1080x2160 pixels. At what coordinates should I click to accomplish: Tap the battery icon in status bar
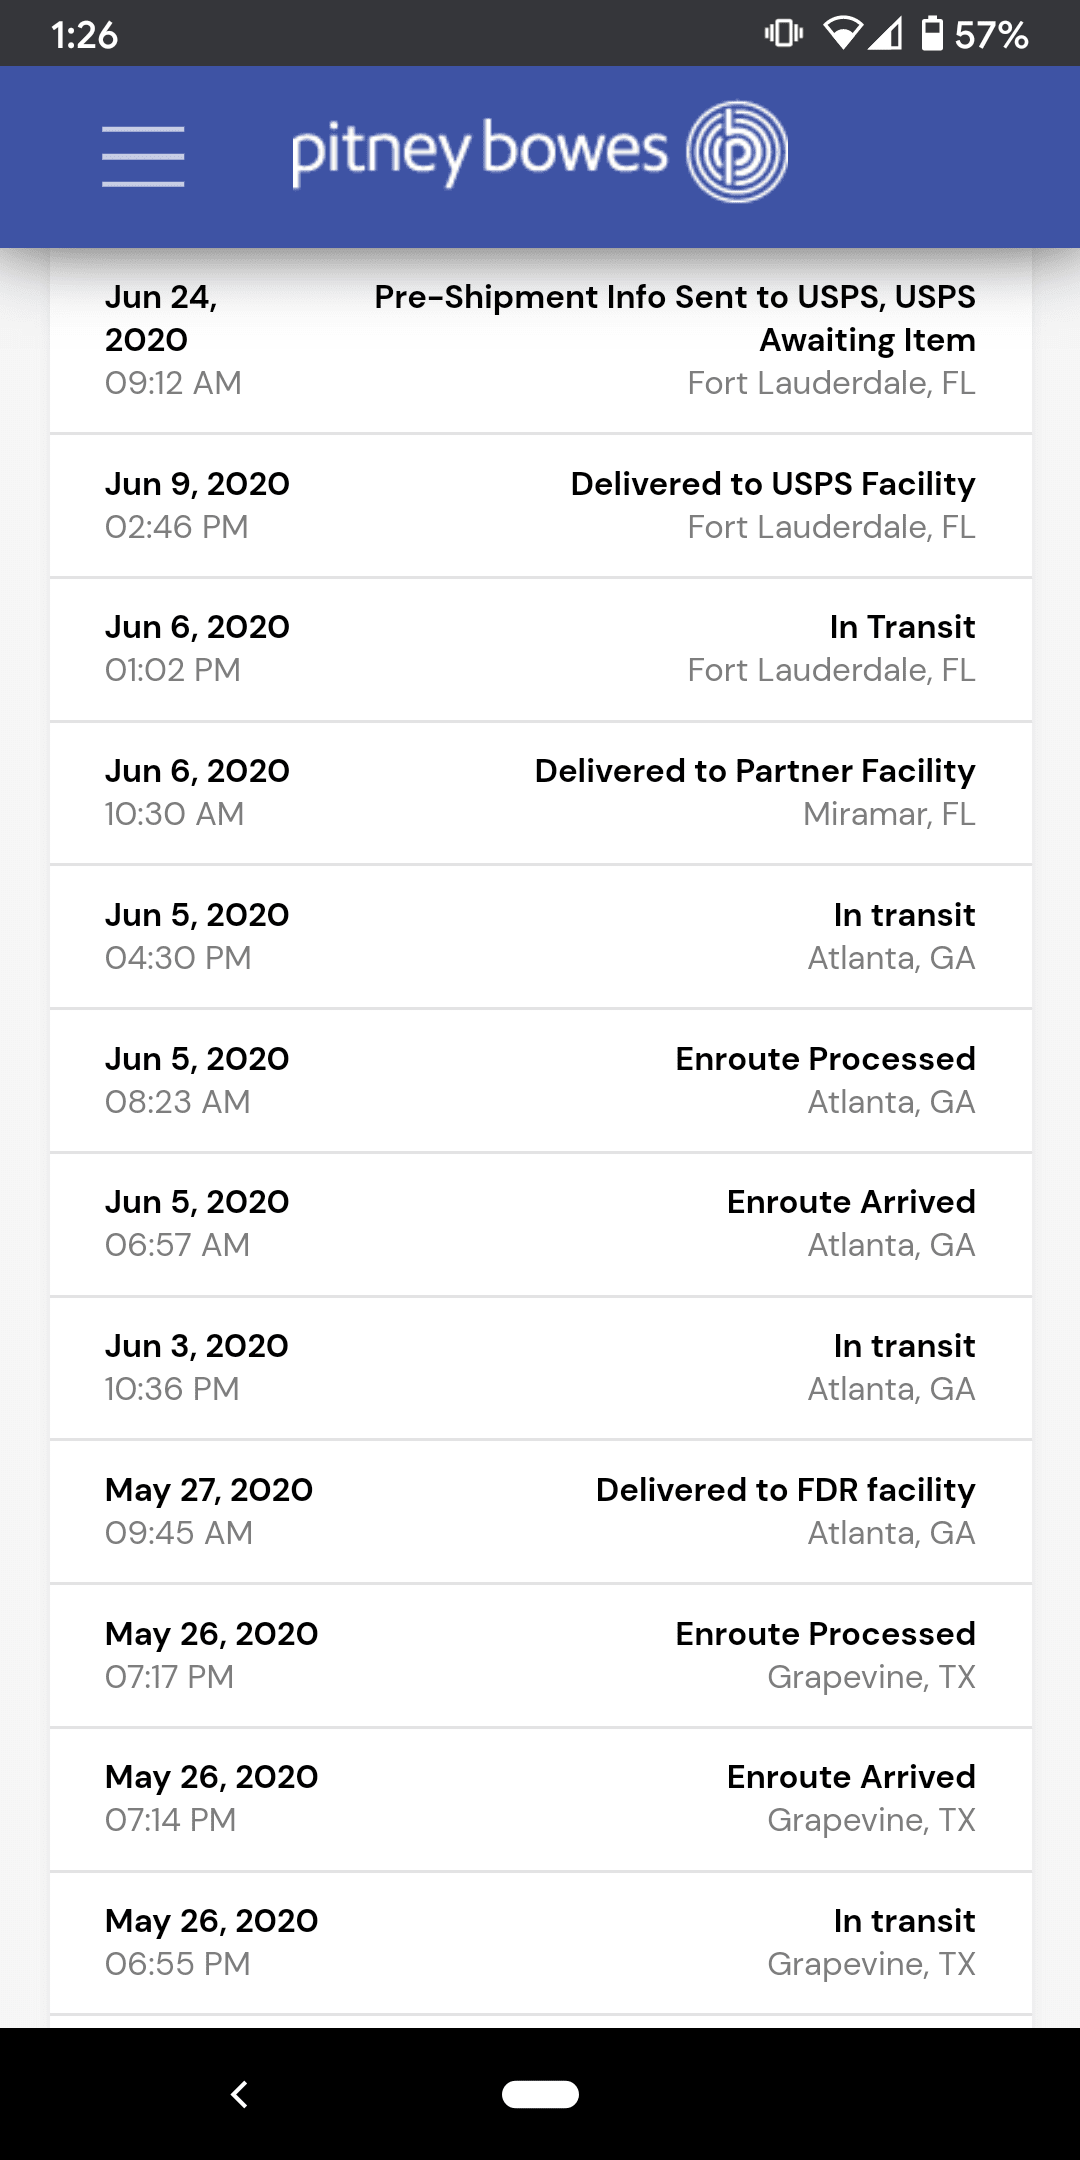931,34
